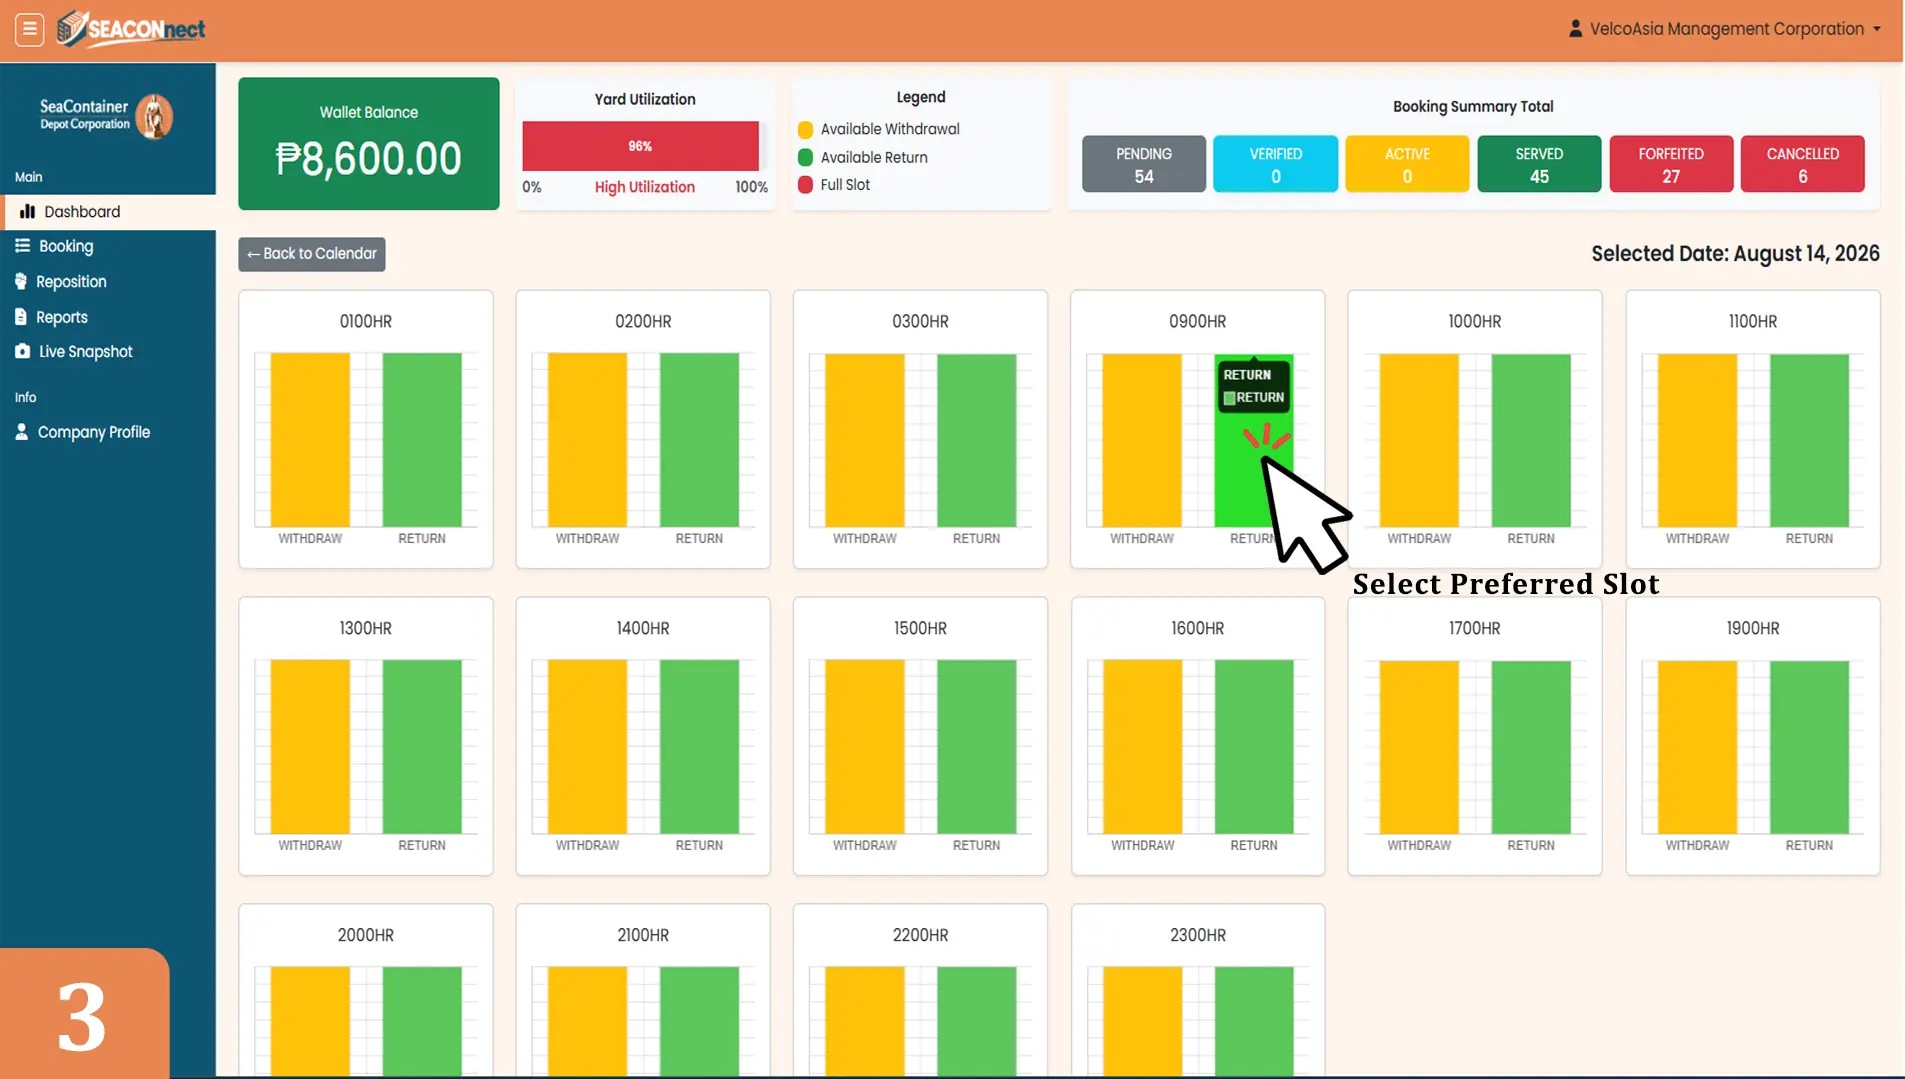Click the Selected Date August 14, 2026 text
The width and height of the screenshot is (1905, 1079).
(x=1735, y=254)
